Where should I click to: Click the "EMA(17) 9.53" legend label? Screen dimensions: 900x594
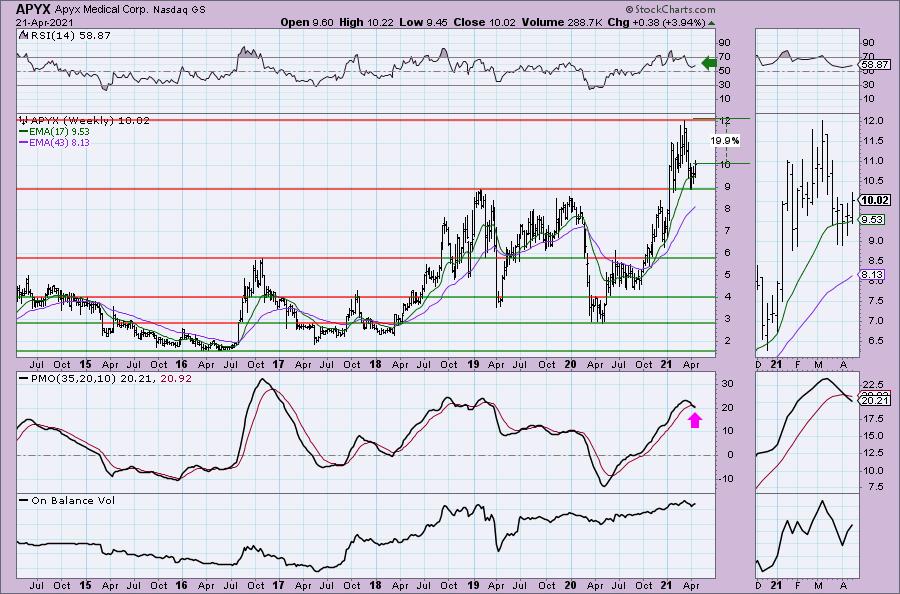pyautogui.click(x=59, y=131)
